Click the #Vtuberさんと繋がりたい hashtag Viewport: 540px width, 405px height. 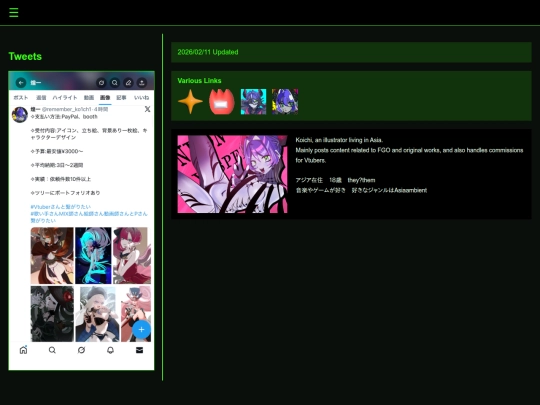coord(61,207)
